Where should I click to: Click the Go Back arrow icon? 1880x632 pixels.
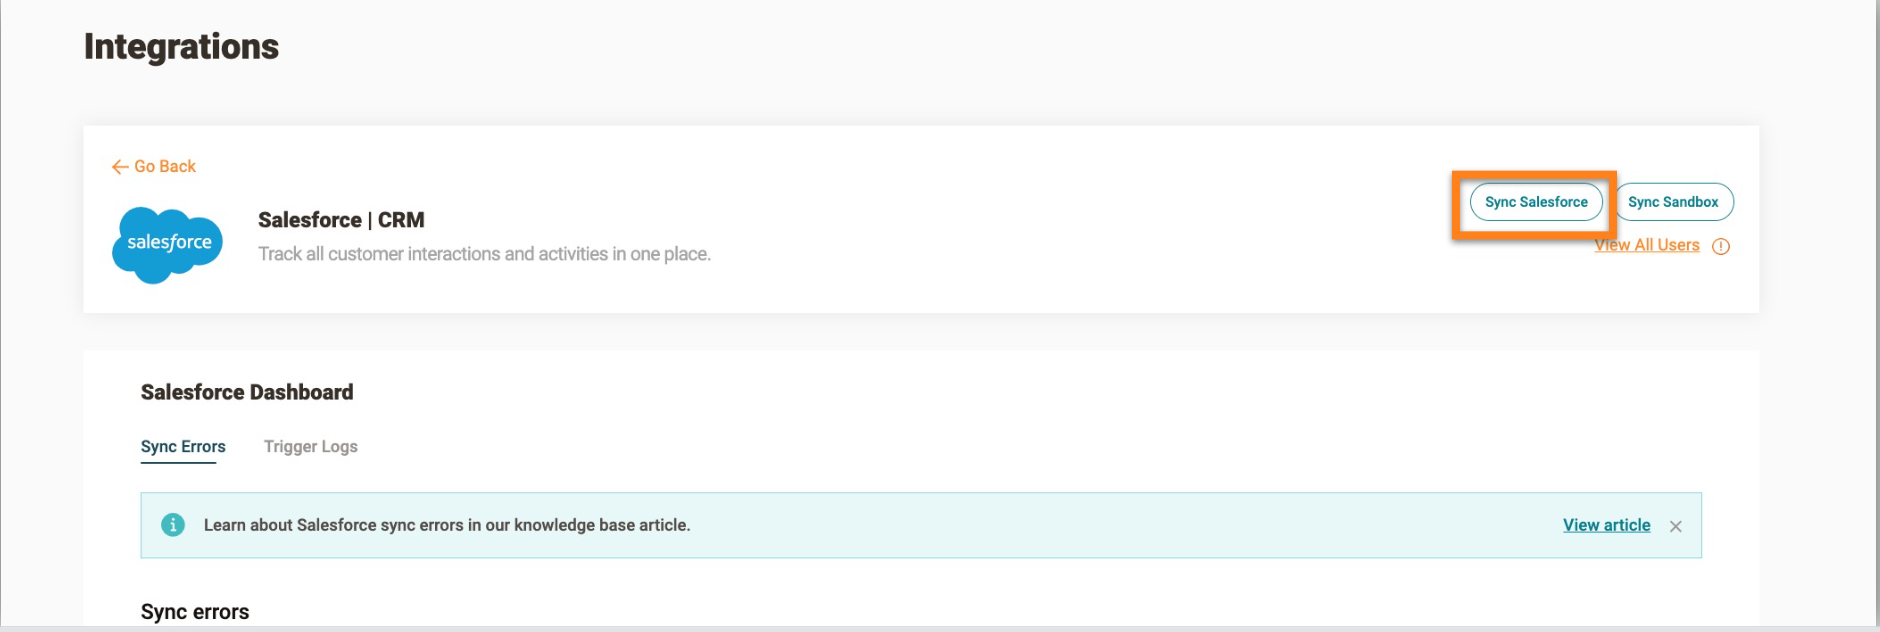(120, 167)
